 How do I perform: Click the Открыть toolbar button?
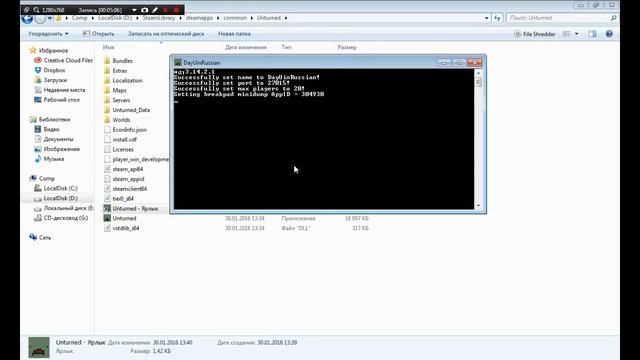(98, 34)
